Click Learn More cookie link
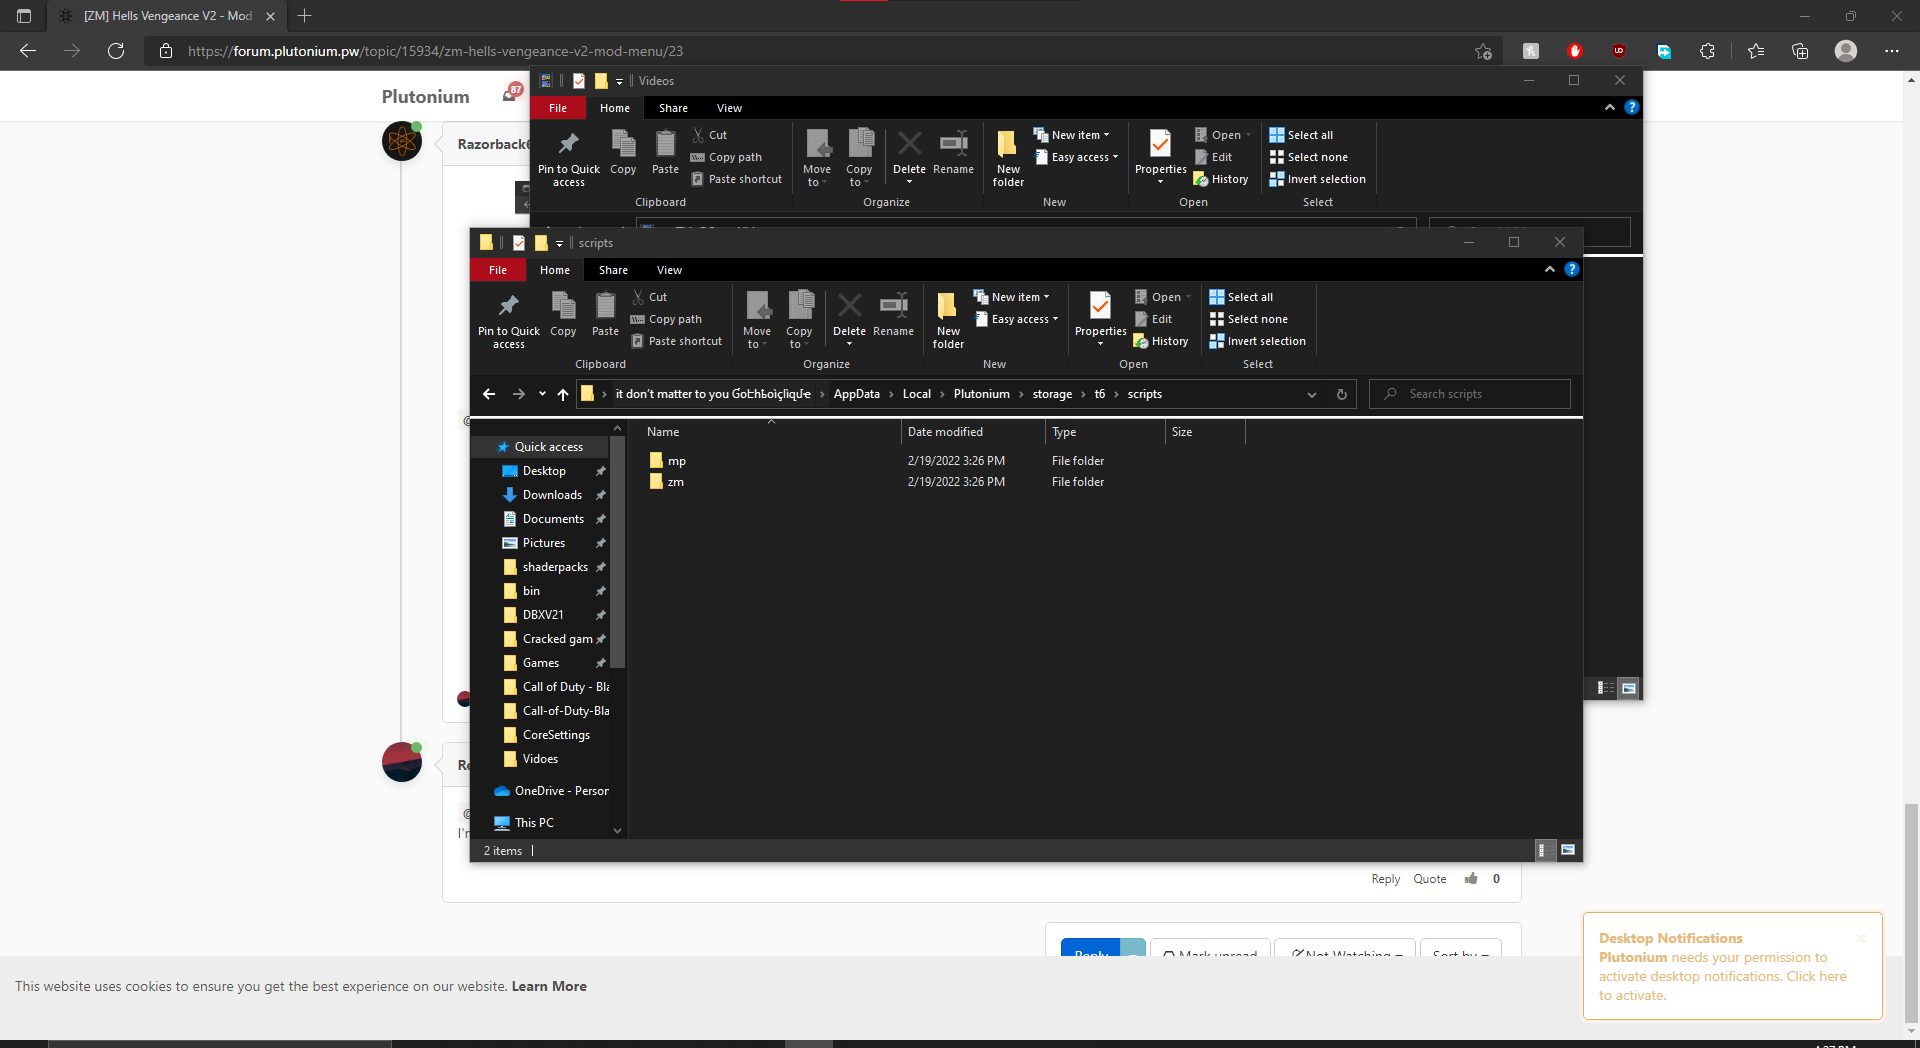The image size is (1920, 1048). [549, 986]
